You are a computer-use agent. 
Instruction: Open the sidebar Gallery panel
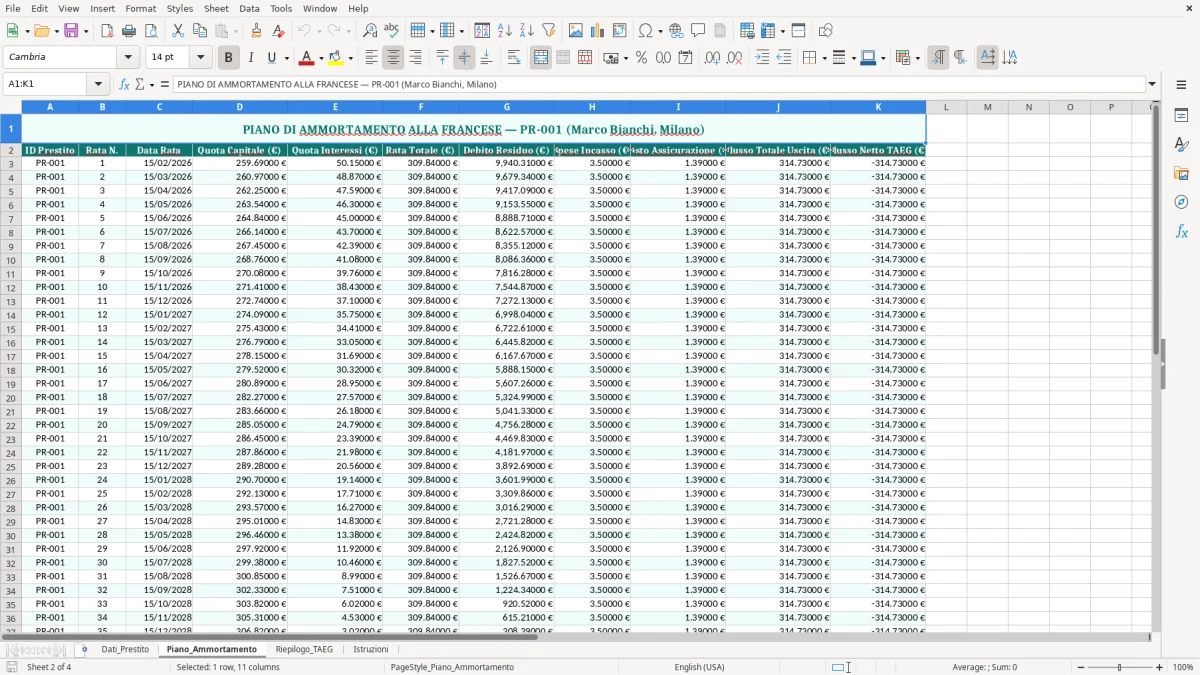tap(1181, 174)
